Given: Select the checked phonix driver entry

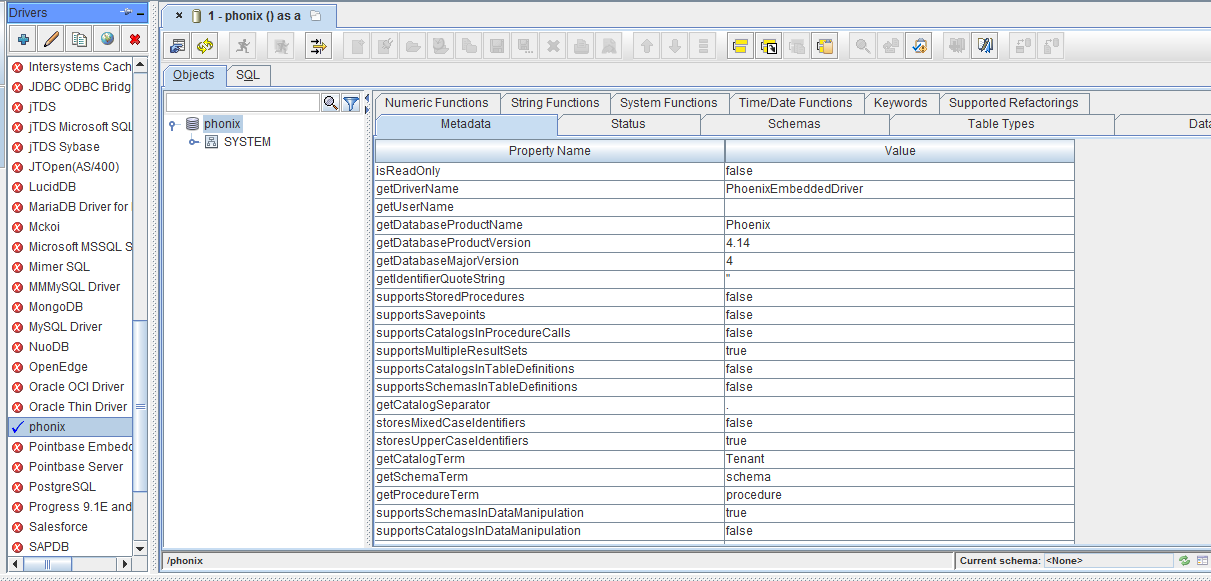Looking at the screenshot, I should (47, 427).
